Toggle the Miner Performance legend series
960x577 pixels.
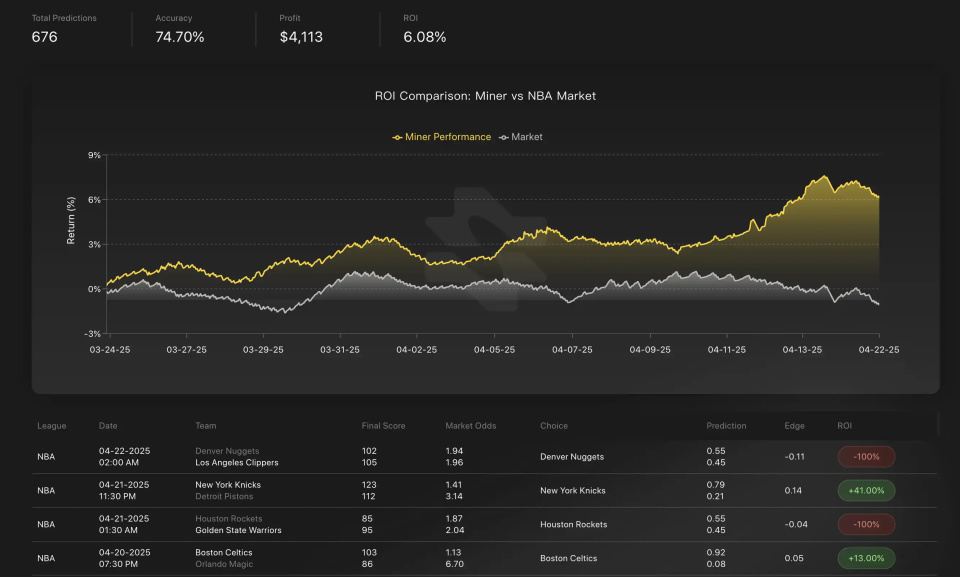tap(442, 137)
